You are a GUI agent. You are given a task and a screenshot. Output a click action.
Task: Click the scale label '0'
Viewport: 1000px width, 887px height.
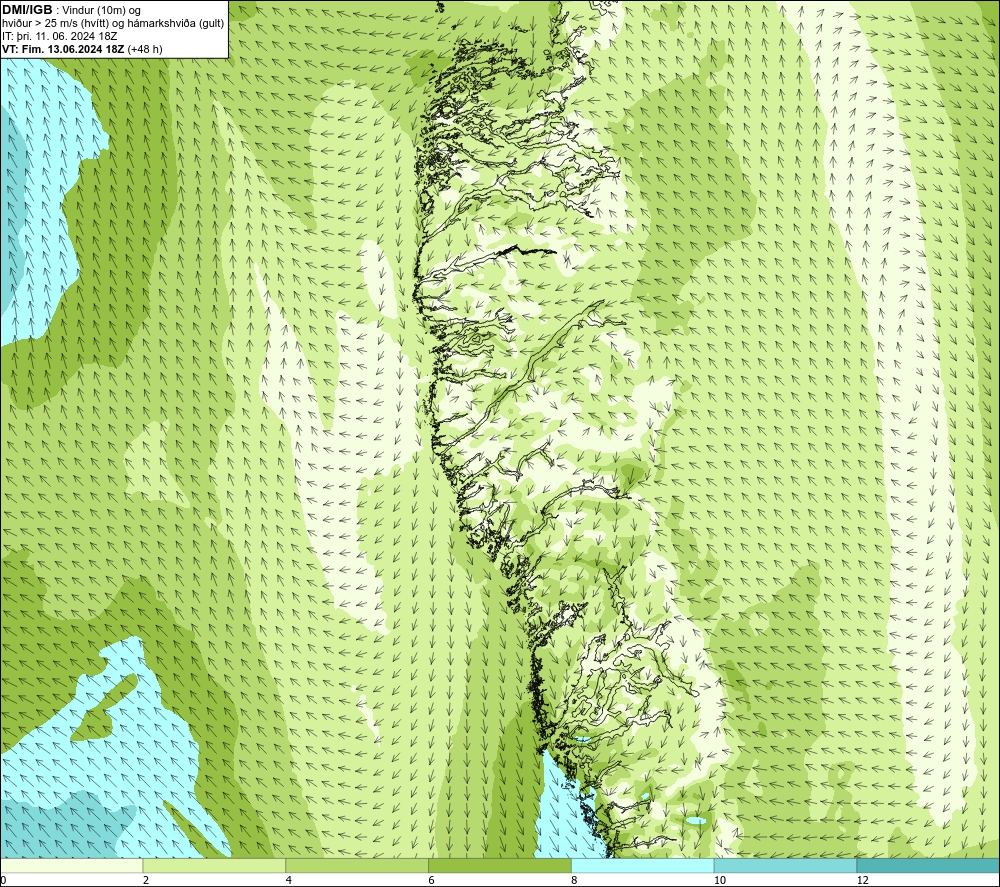point(3,881)
